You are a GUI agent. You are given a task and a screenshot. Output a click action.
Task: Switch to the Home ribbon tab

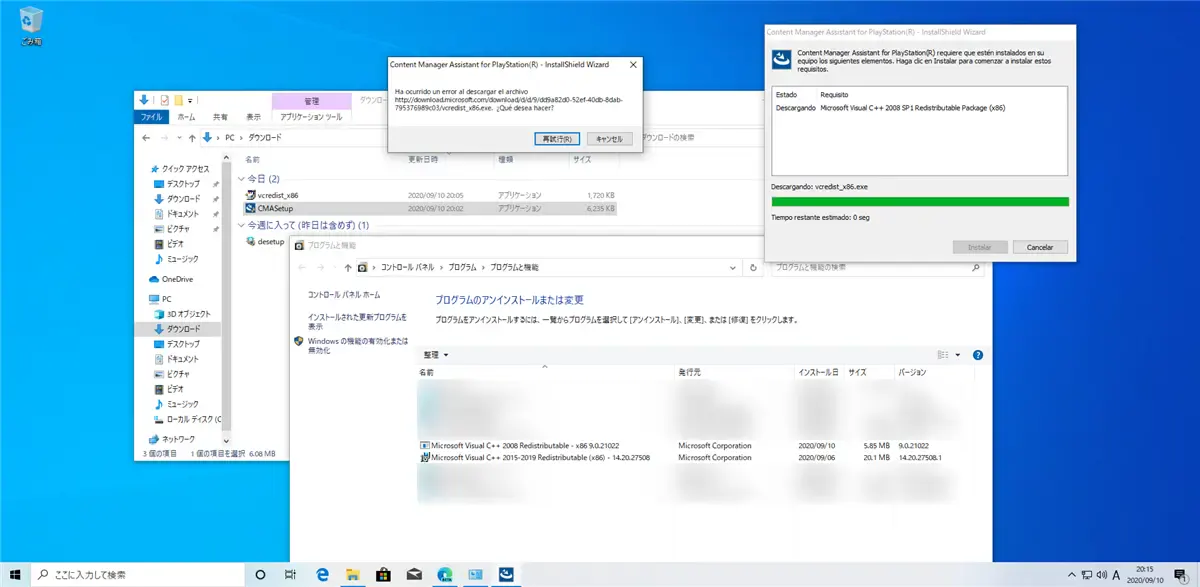coord(186,117)
